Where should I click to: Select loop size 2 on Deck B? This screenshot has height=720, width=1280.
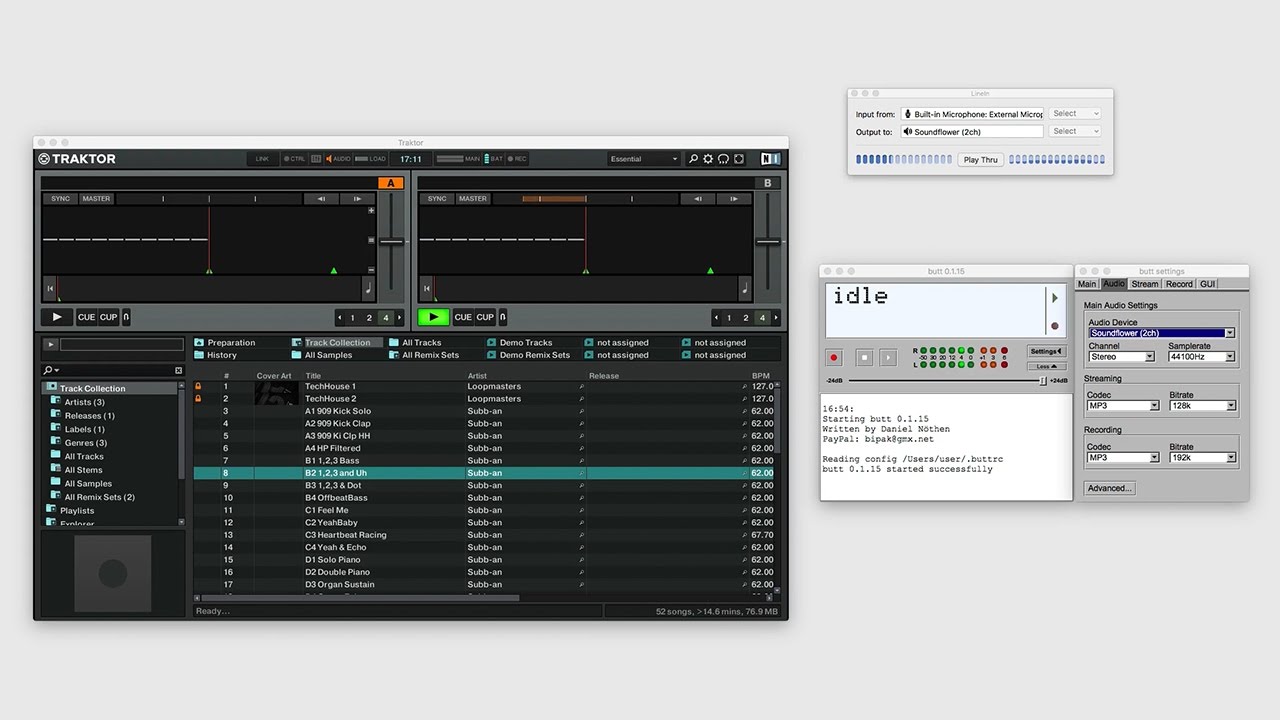745,318
